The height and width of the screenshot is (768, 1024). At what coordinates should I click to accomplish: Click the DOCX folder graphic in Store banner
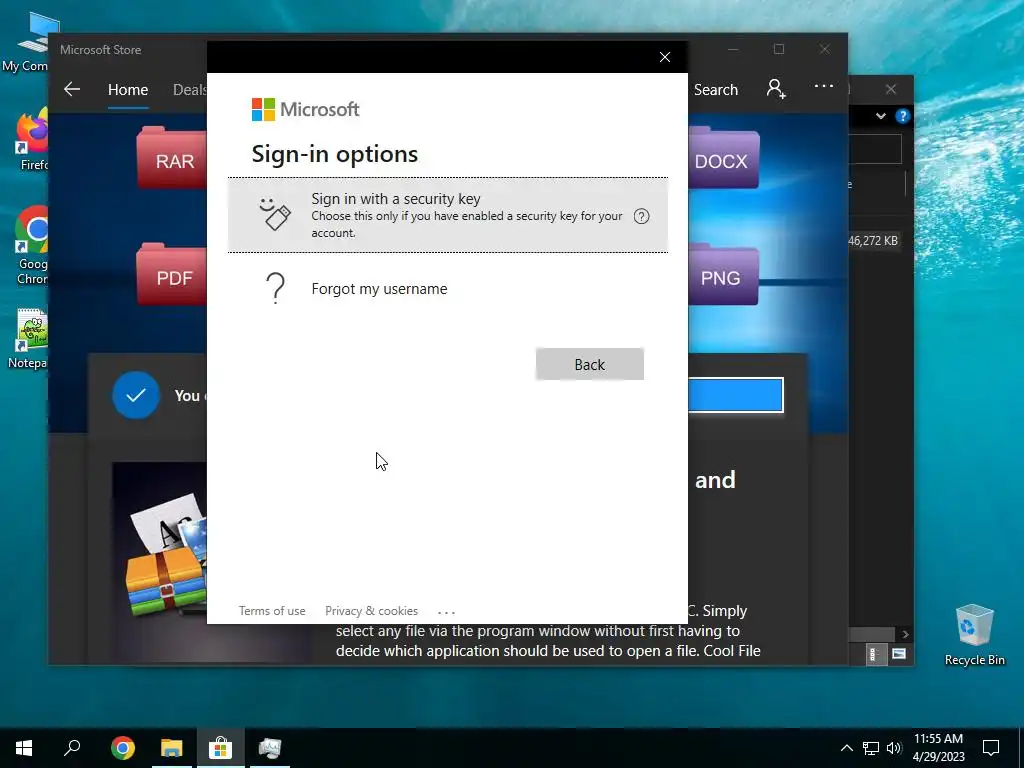point(723,157)
